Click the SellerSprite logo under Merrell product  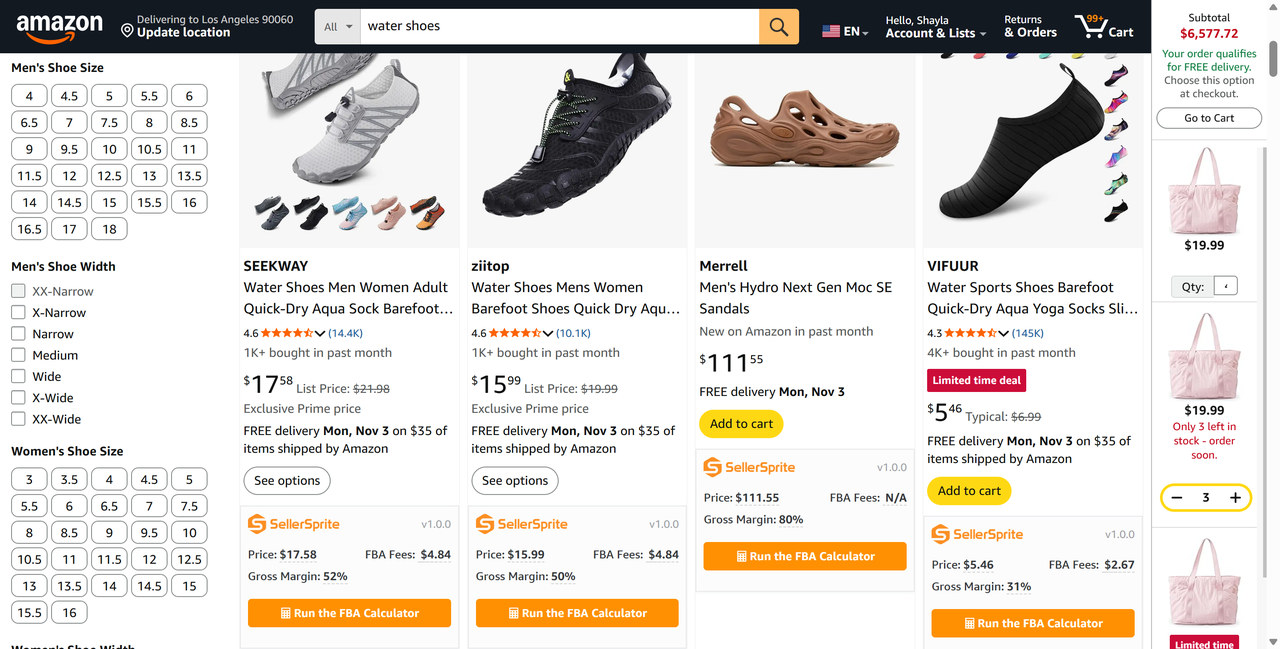[x=749, y=467]
